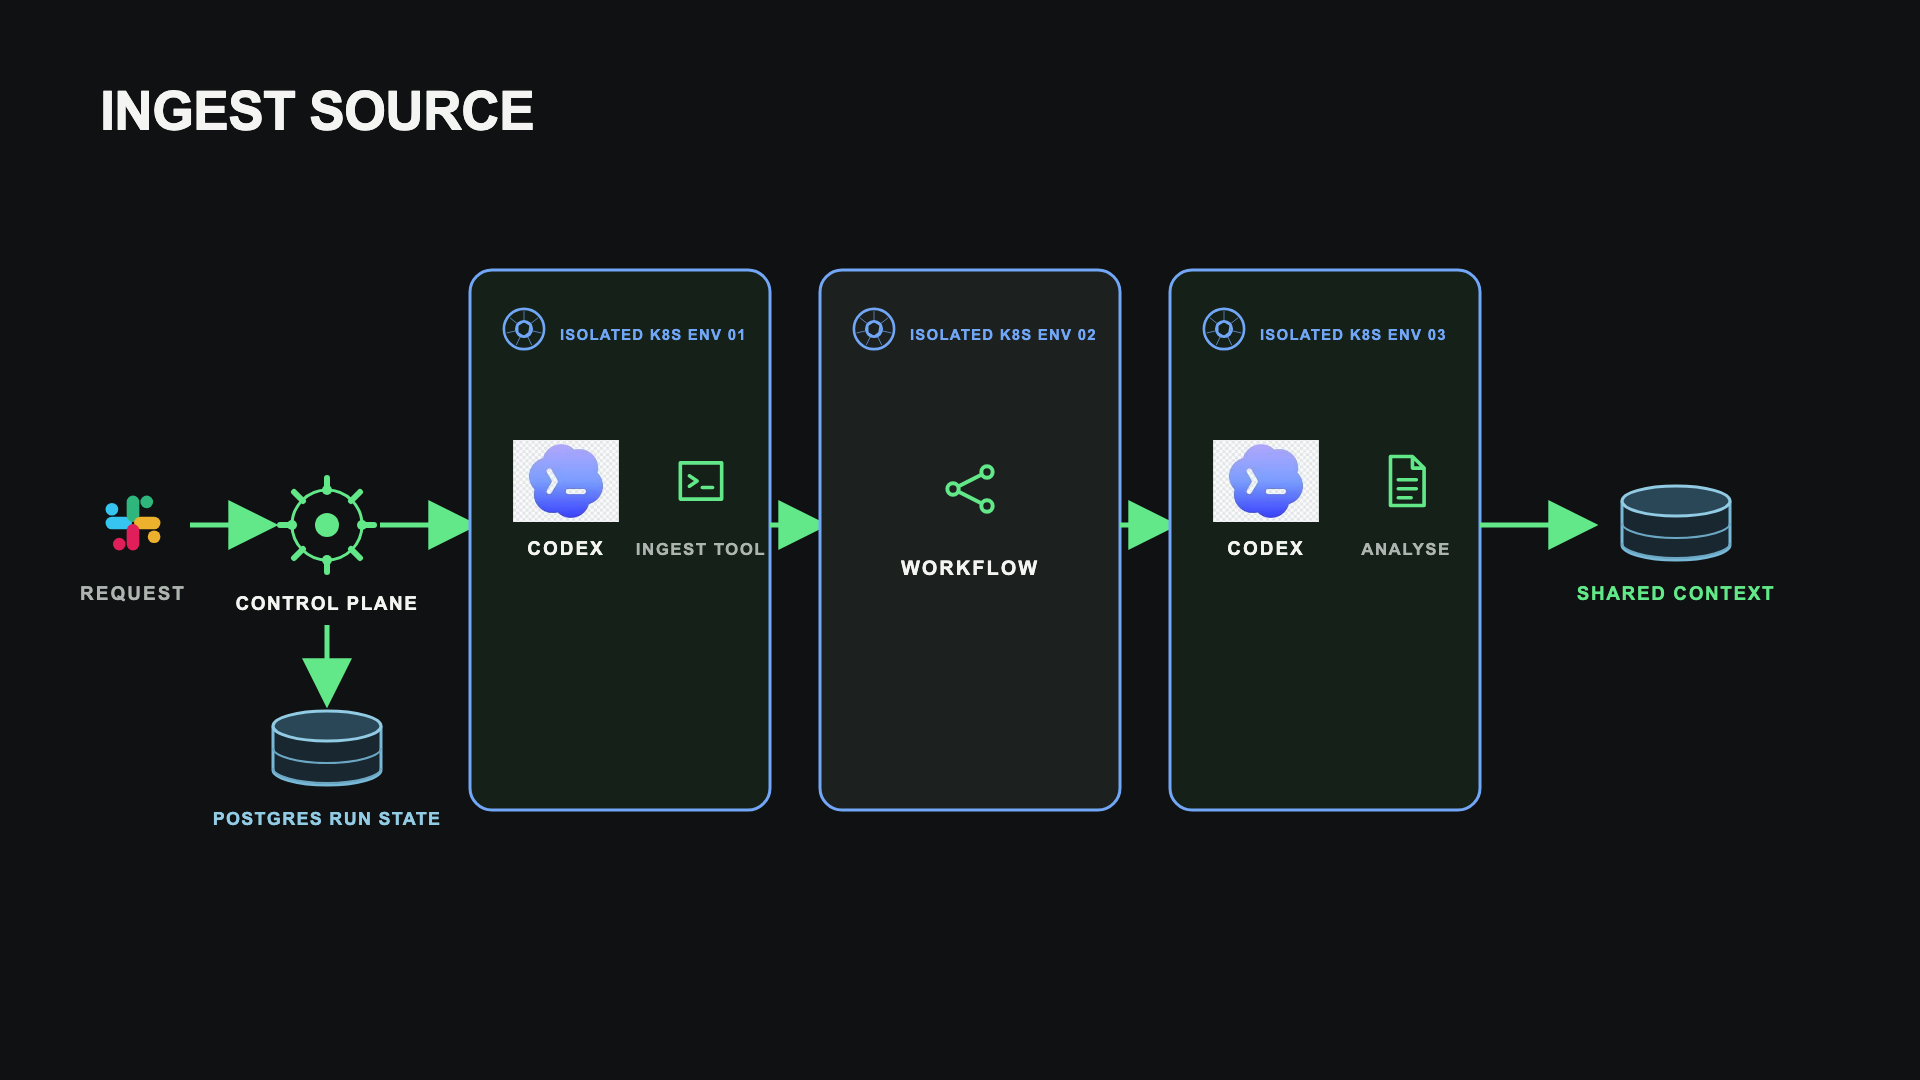Click the REQUEST label
The width and height of the screenshot is (1920, 1080).
pyautogui.click(x=132, y=593)
